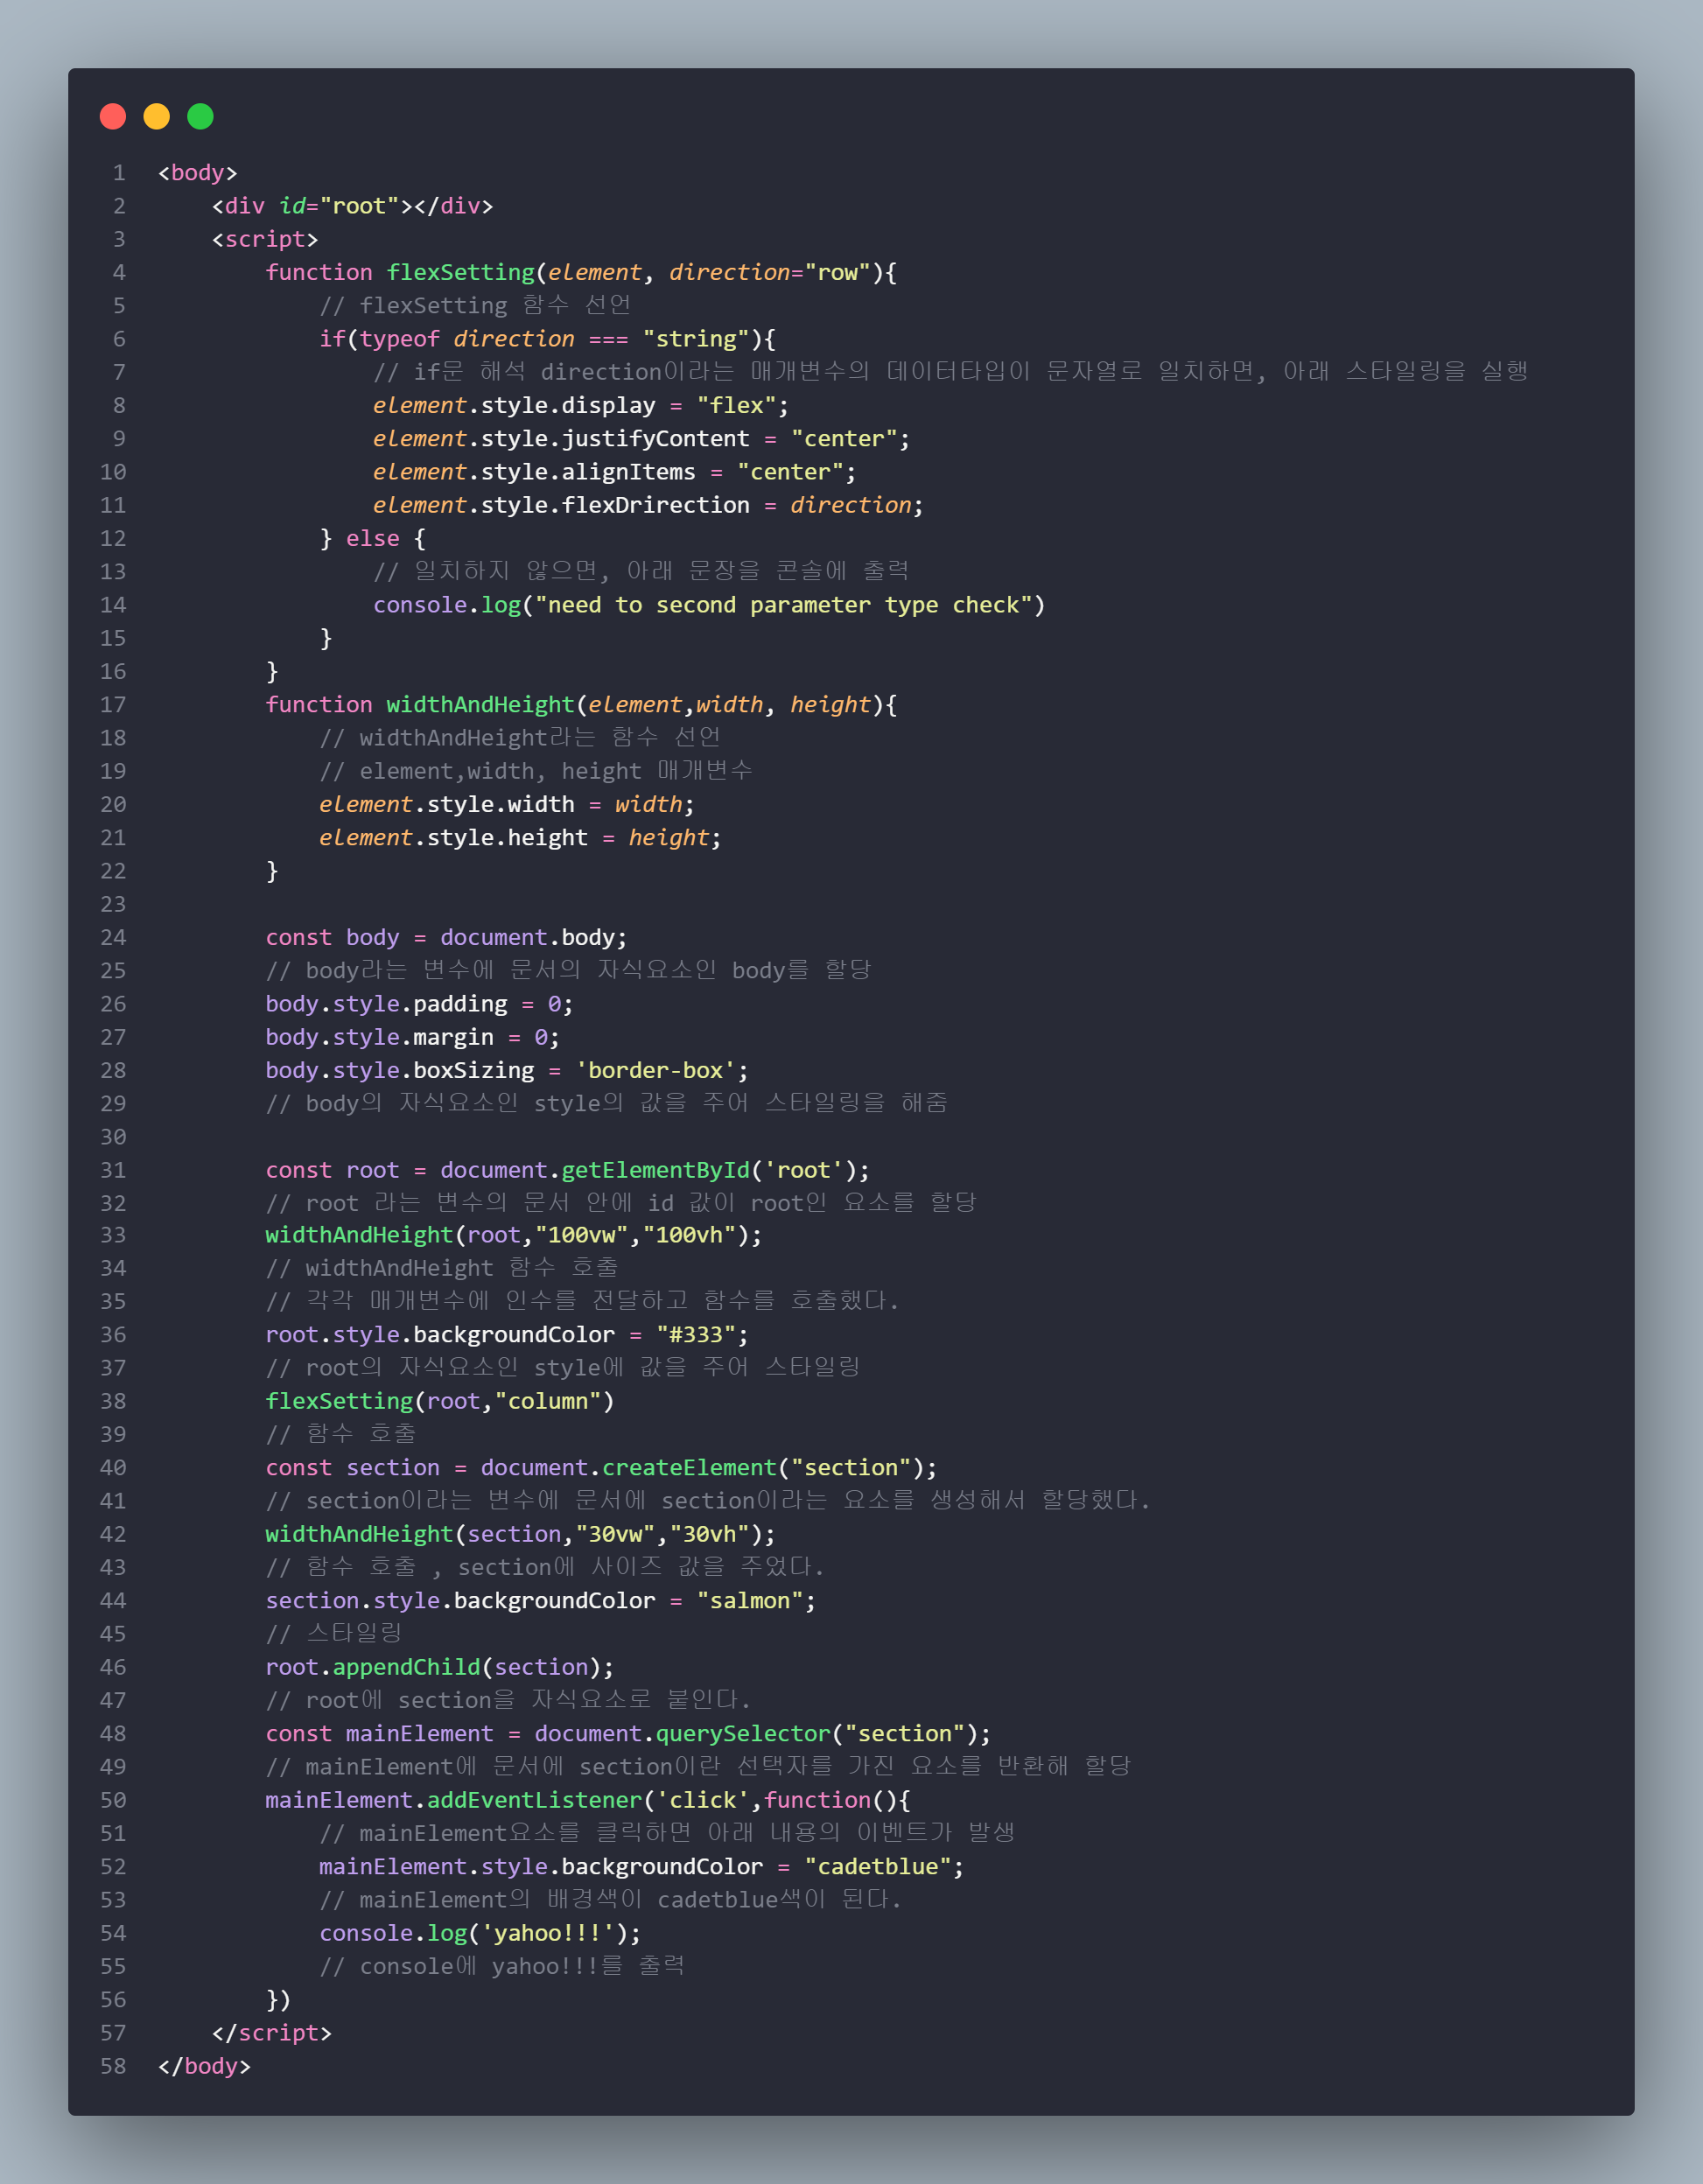Click the red close dot
1703x2184 pixels.
pos(113,117)
